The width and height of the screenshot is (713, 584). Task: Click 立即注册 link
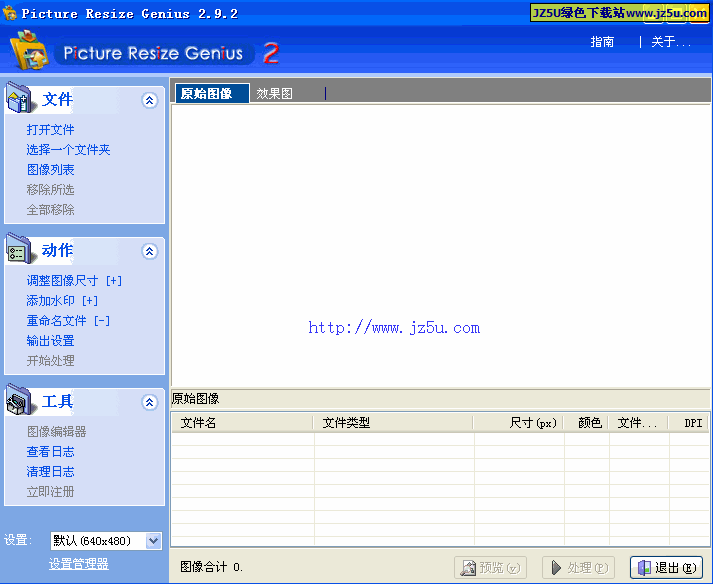(50, 492)
